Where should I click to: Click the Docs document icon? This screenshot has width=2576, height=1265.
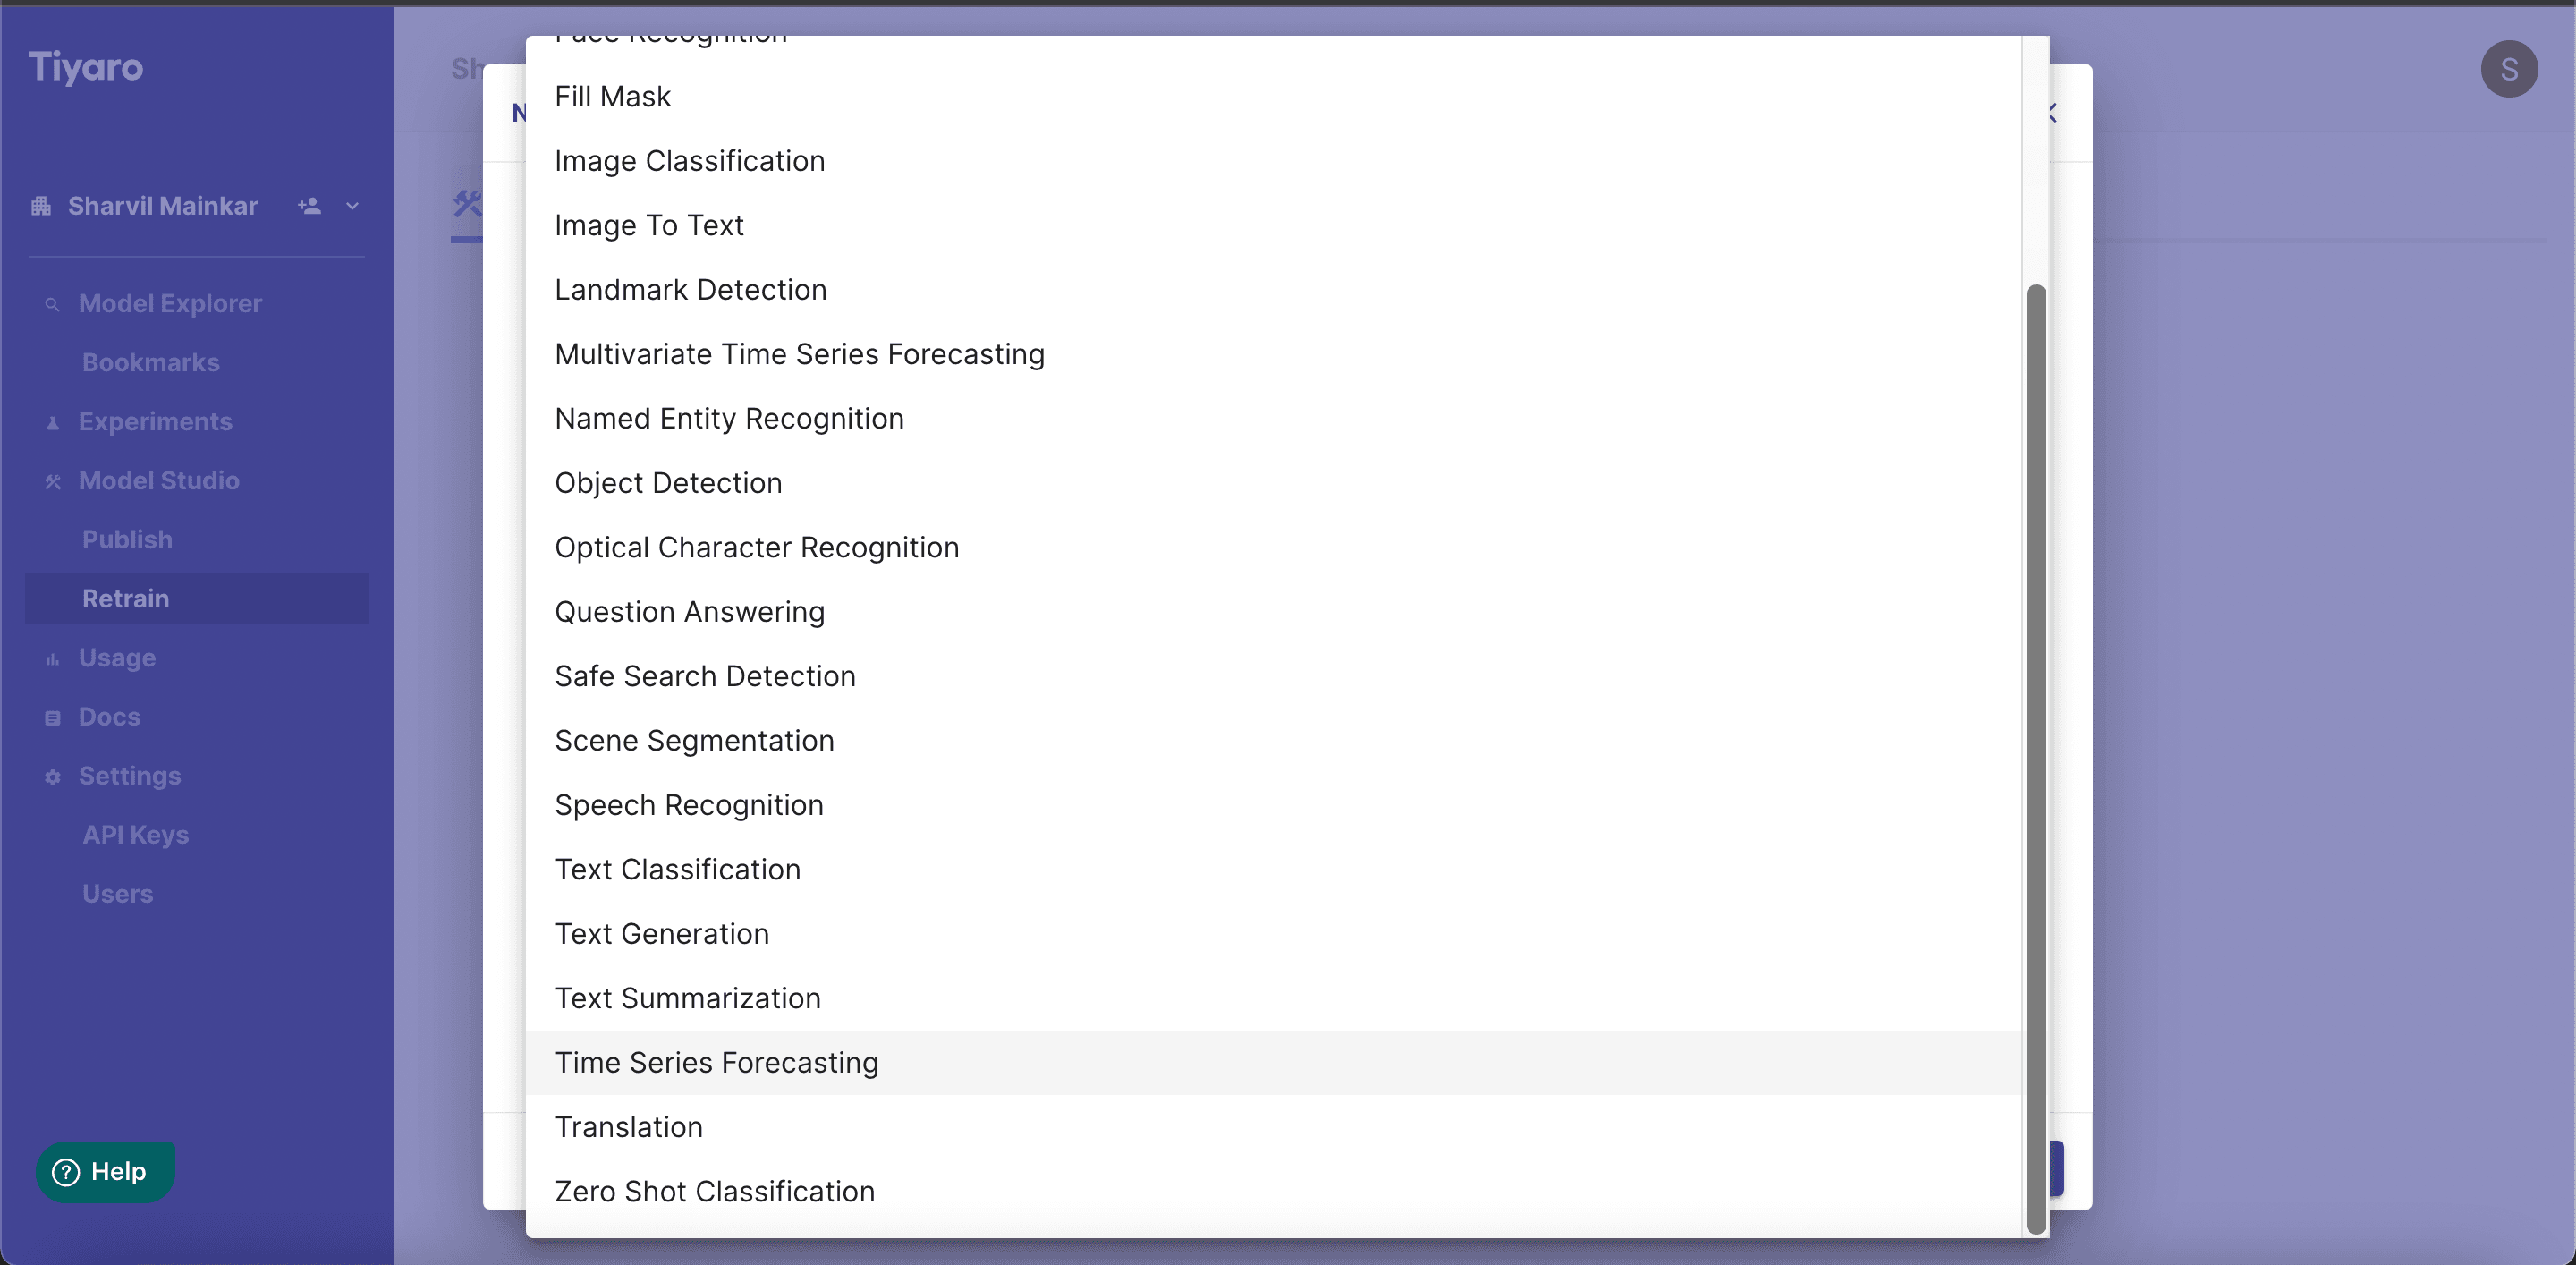(x=53, y=719)
